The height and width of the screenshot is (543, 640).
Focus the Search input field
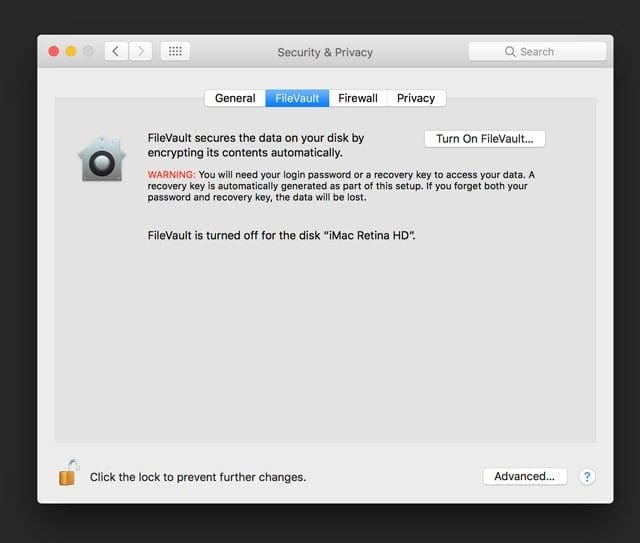pos(537,51)
